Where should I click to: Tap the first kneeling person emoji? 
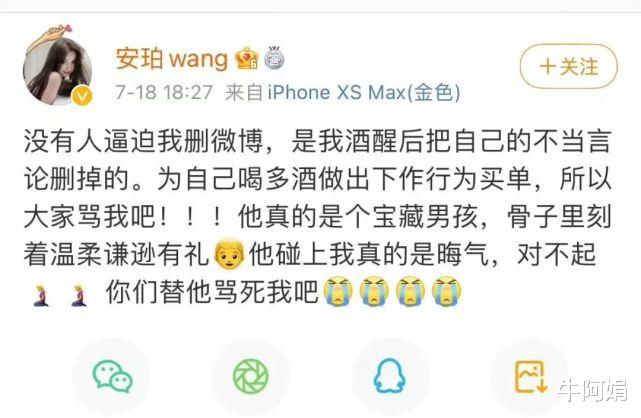[x=41, y=295]
